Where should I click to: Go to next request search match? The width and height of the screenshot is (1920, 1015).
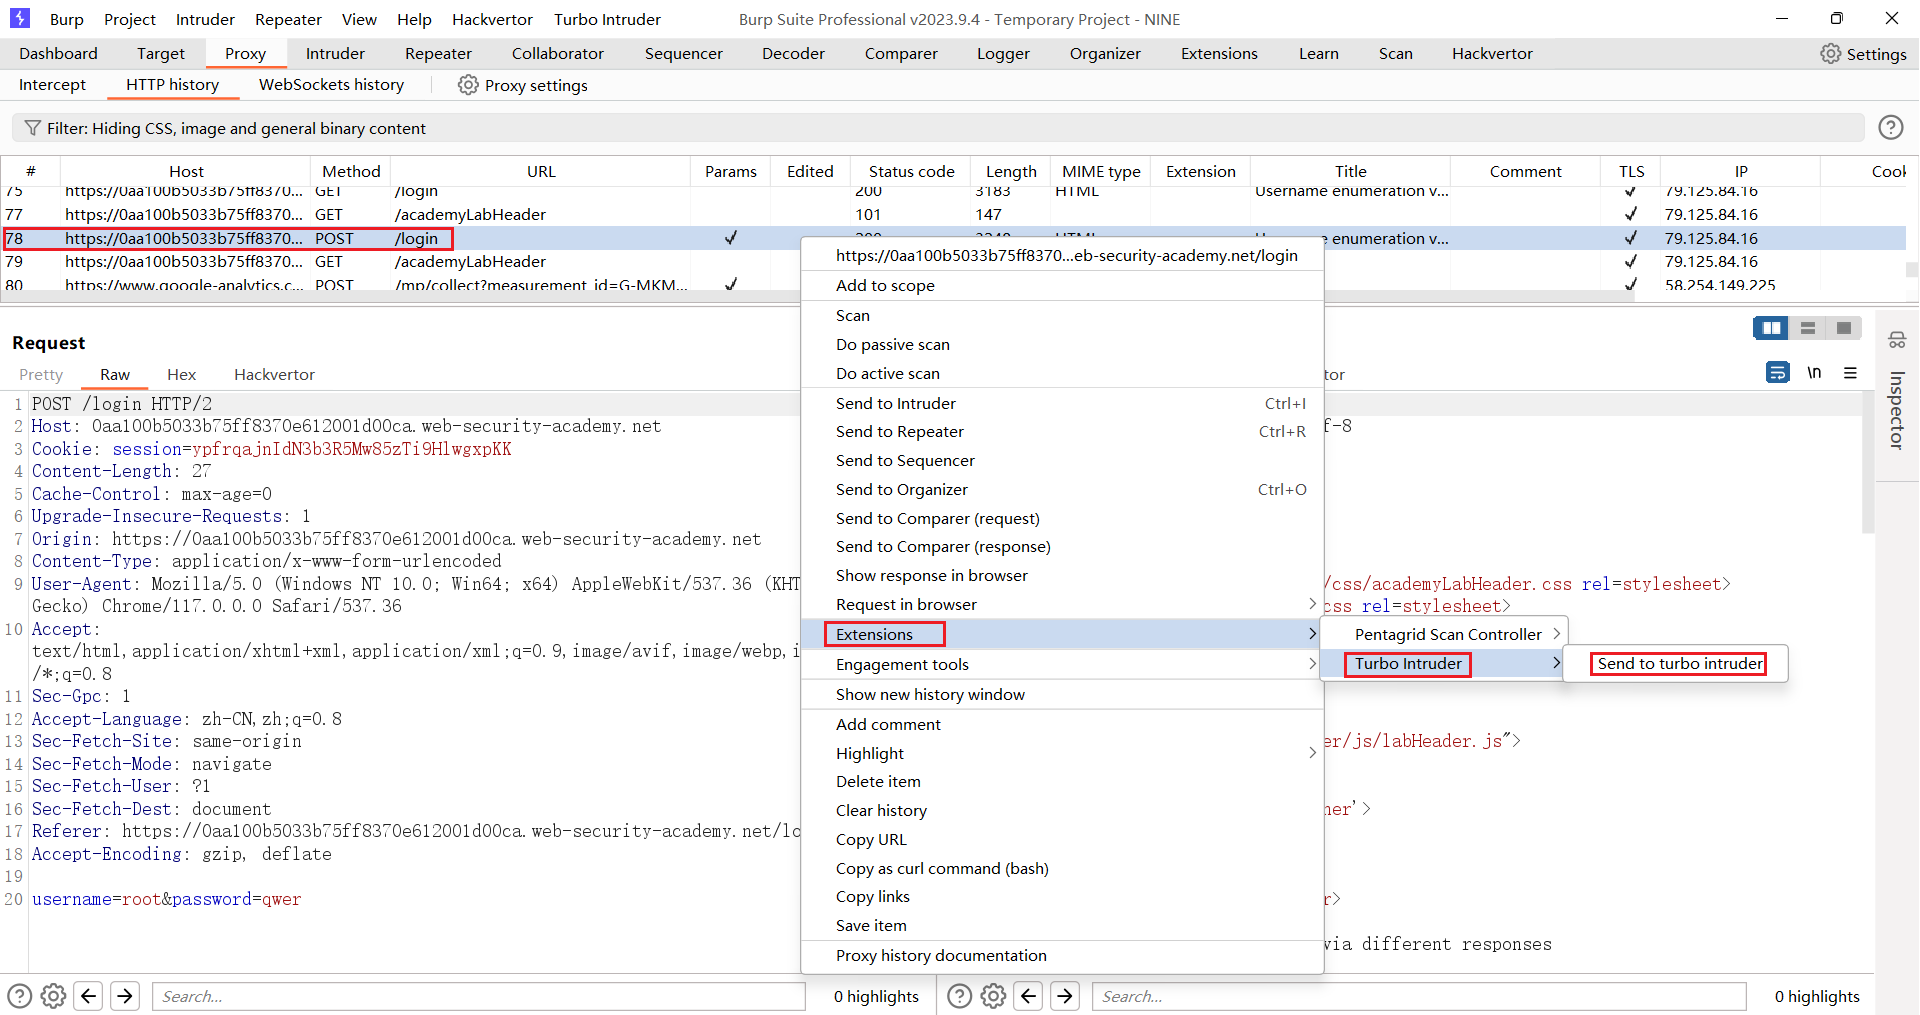click(125, 996)
